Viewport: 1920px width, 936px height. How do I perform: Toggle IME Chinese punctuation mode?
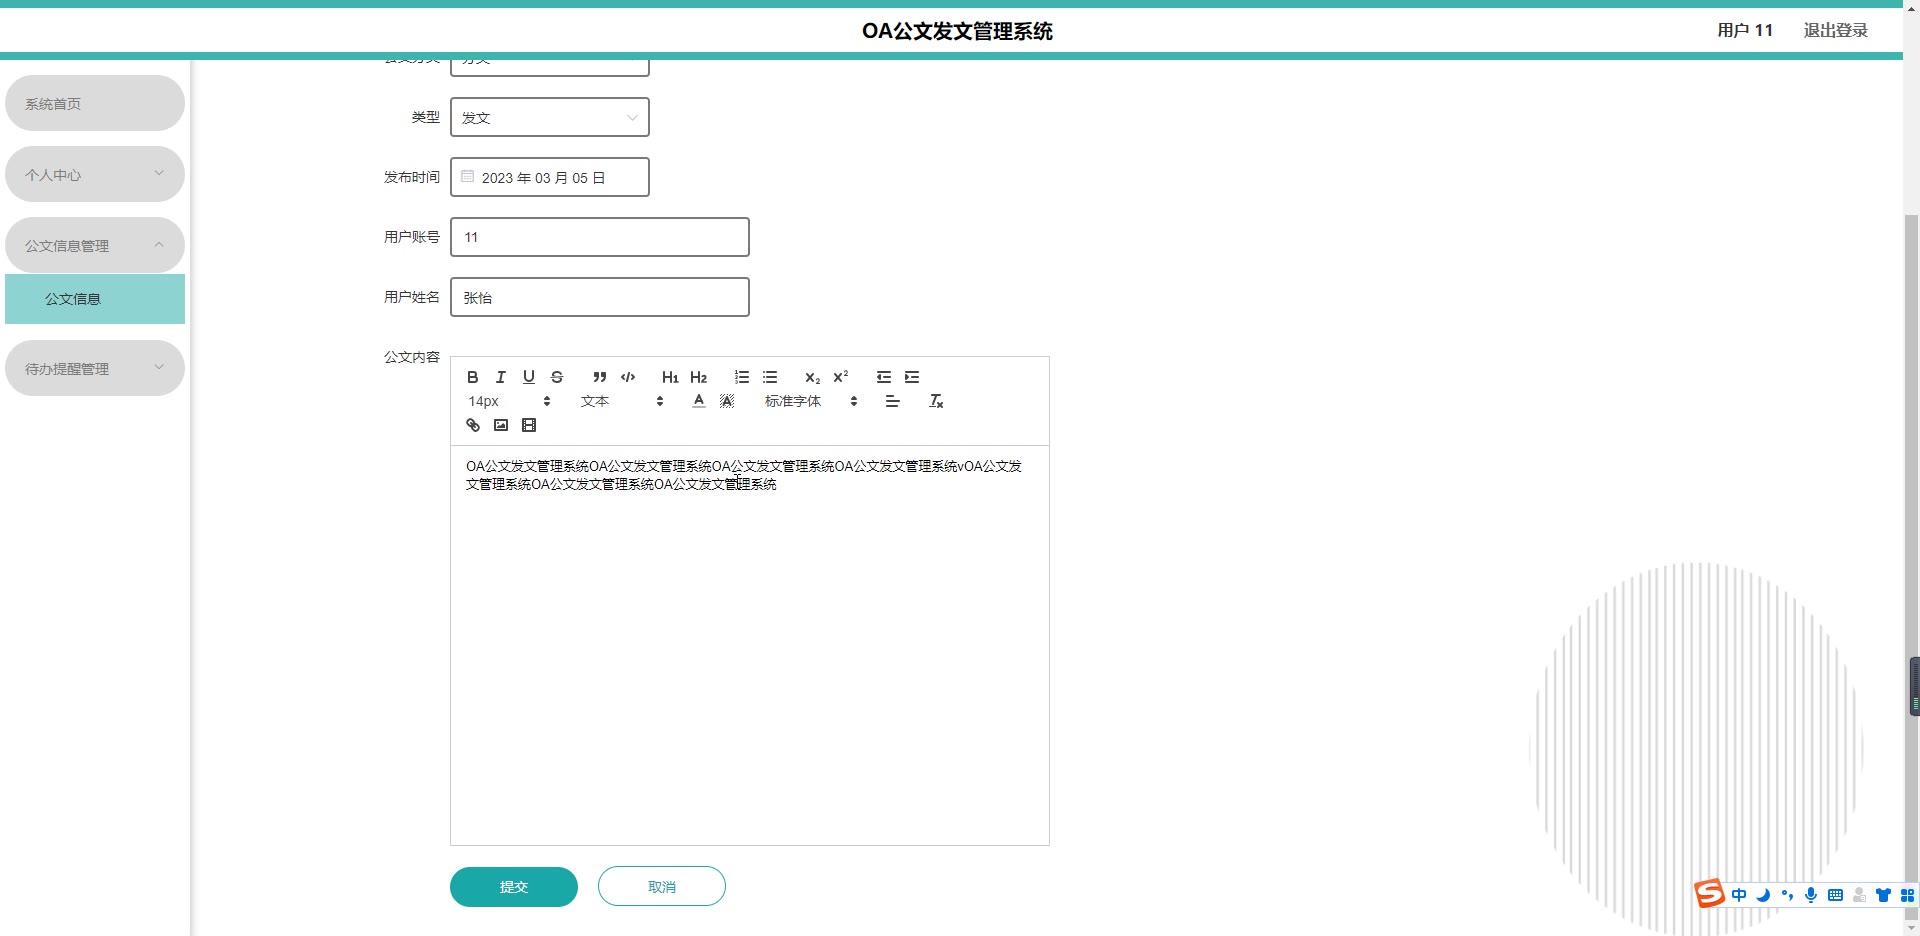[x=1787, y=895]
